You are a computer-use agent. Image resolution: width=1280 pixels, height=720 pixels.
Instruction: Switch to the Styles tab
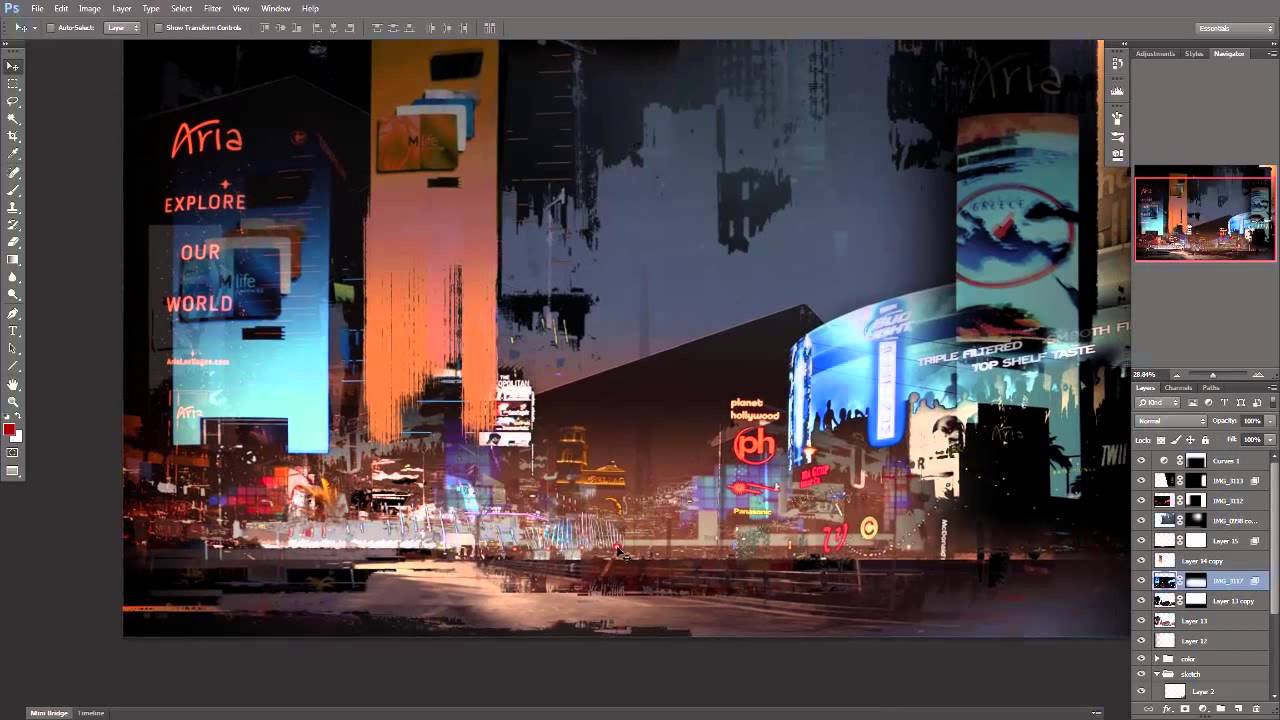pyautogui.click(x=1194, y=53)
